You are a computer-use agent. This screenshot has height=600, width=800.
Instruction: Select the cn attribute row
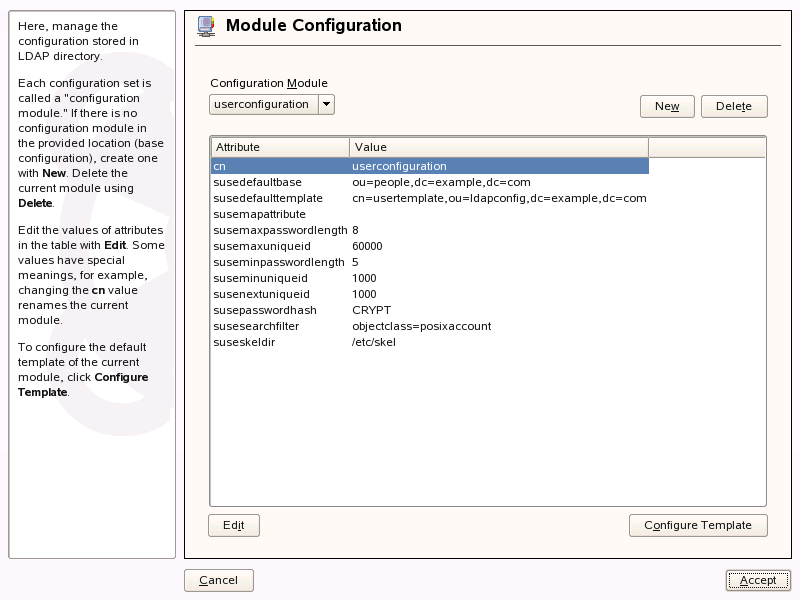[x=429, y=166]
